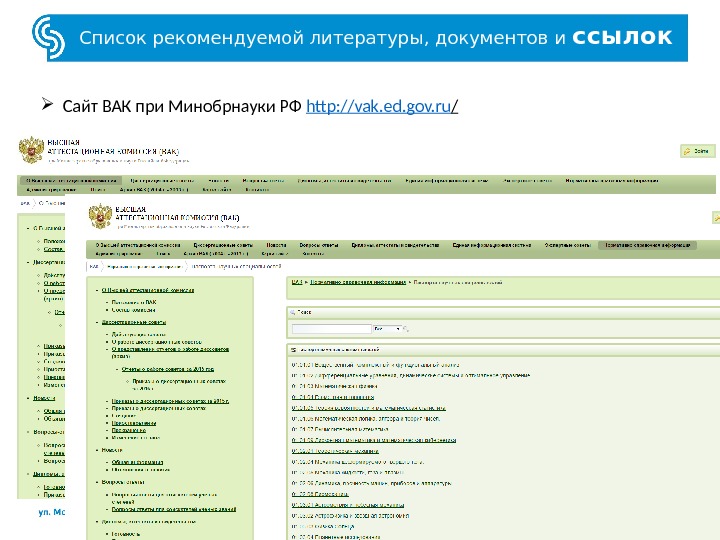Open sidebar item 'О работе диссертационных советов'
720x540 pixels.
156,342
